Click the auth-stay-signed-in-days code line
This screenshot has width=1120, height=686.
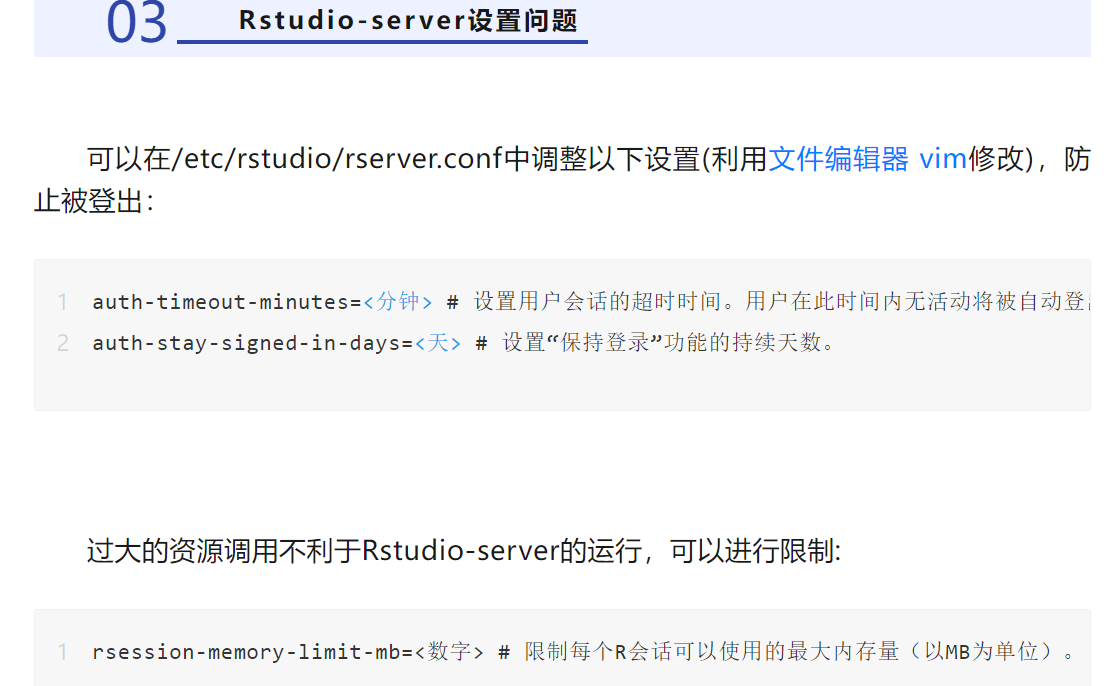pos(463,343)
